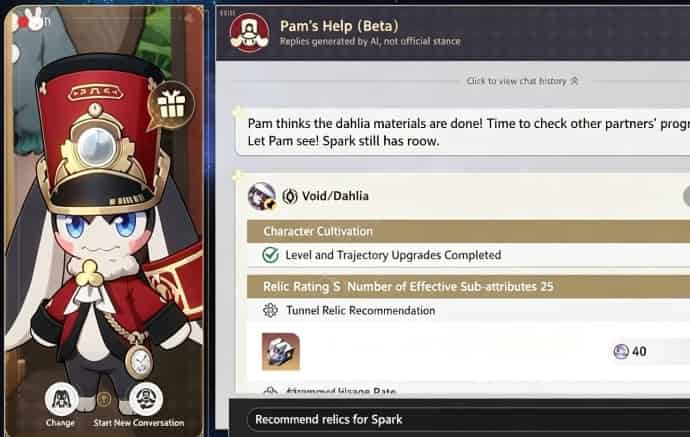Click the Void path emblem icon
The image size is (690, 437).
(290, 196)
